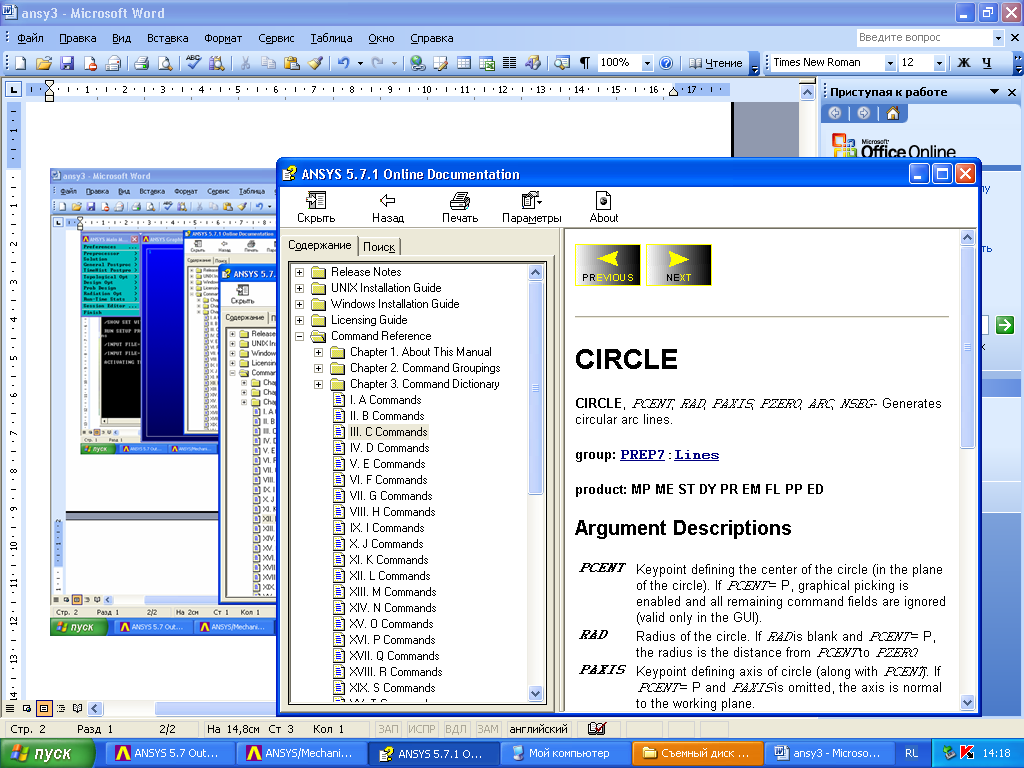Viewport: 1024px width, 768px height.
Task: Click the Печать printer icon in ANSYS help
Action: [x=460, y=208]
